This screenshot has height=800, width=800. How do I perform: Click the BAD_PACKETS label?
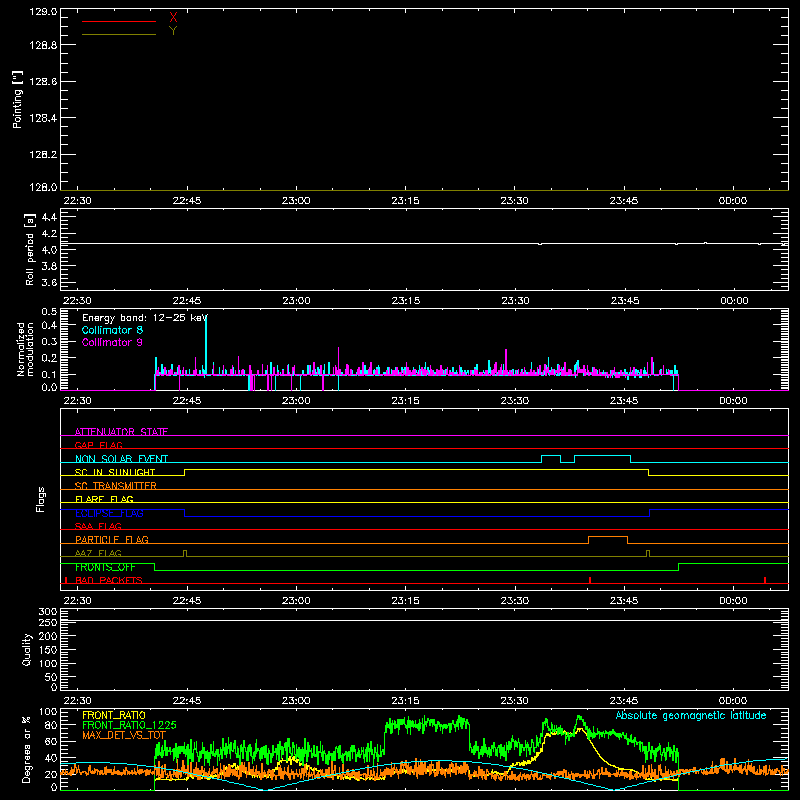(x=109, y=580)
